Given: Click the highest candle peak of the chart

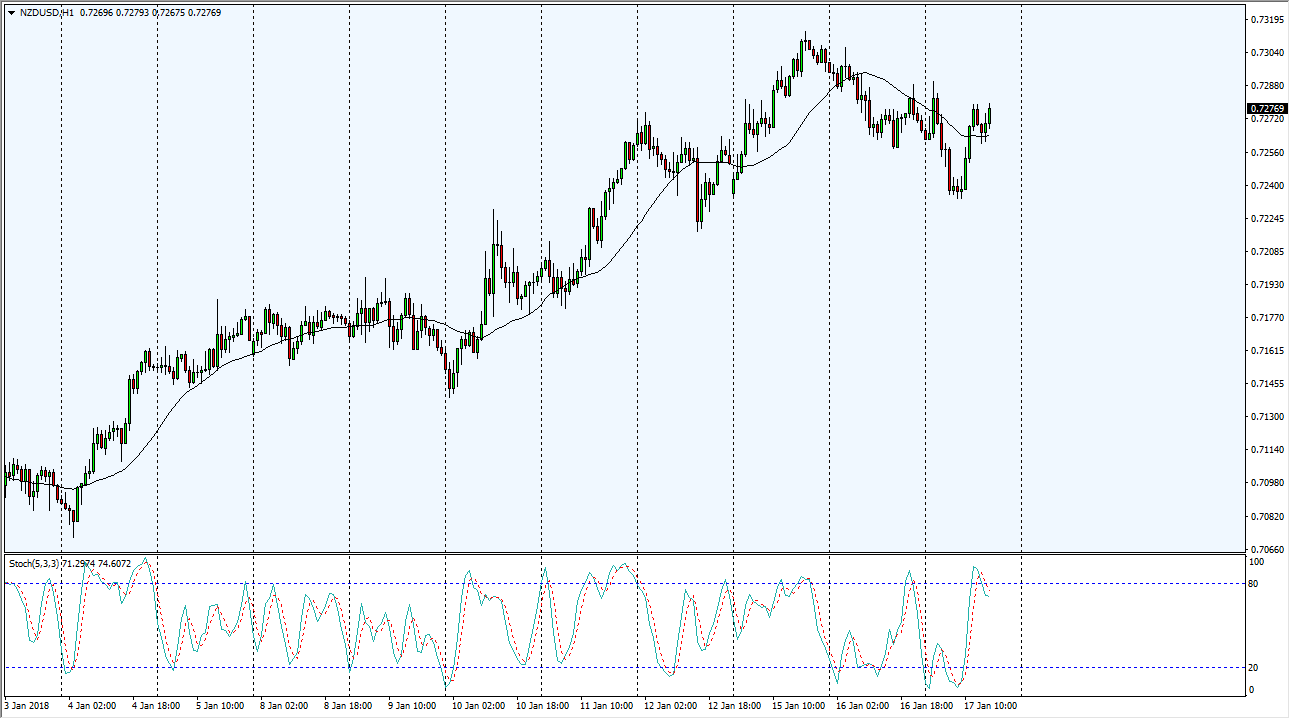Looking at the screenshot, I should [x=806, y=34].
